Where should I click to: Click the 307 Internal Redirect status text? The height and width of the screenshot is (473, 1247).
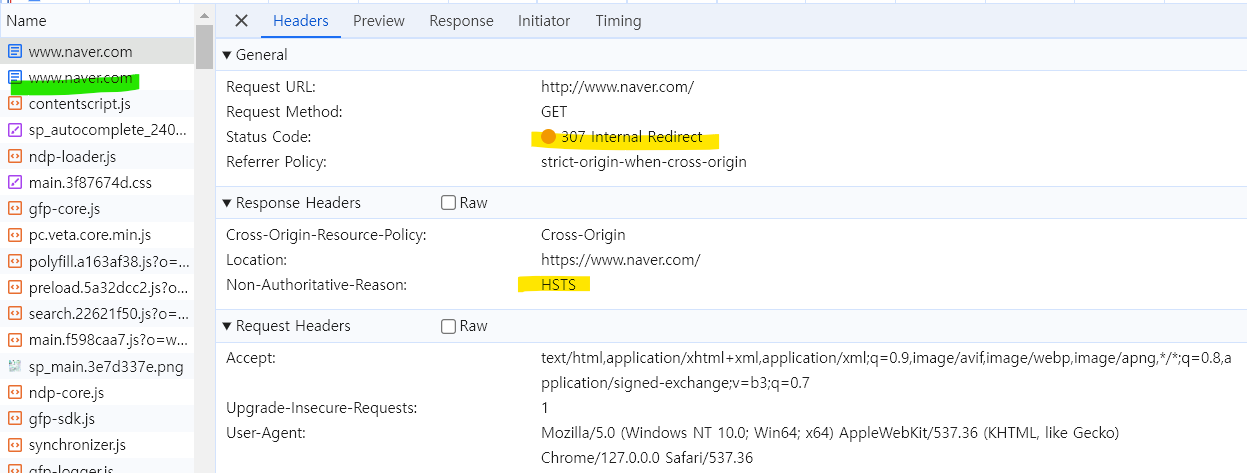[x=632, y=137]
